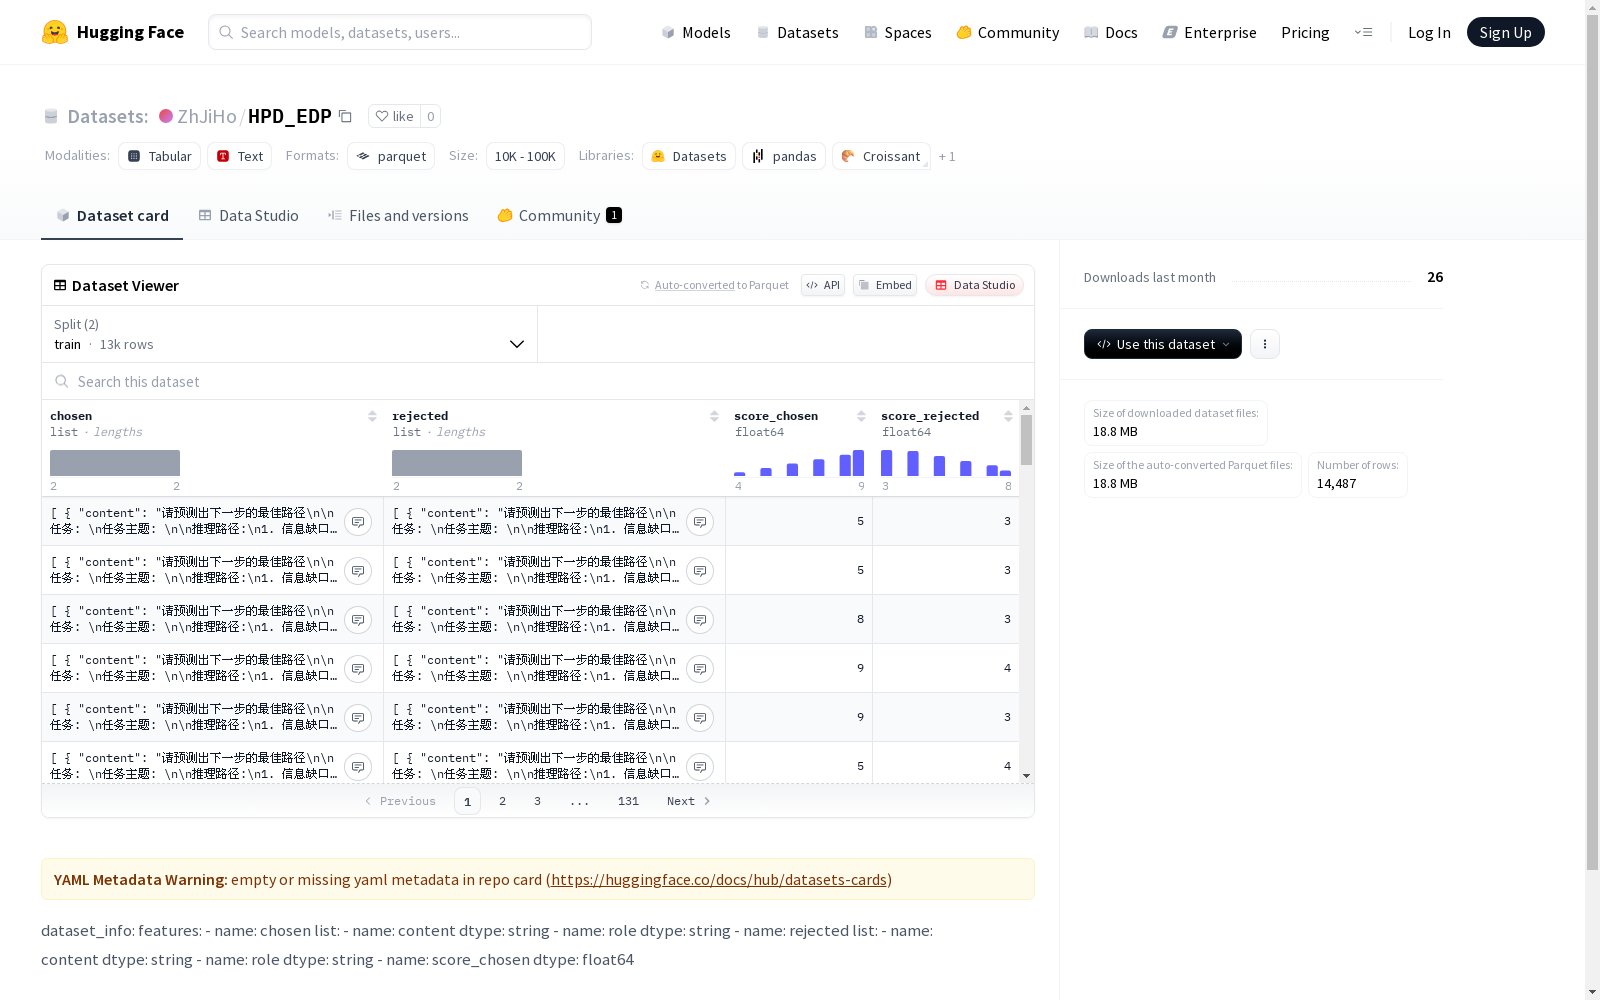
Task: Click the Hugging Face logo icon
Action: point(55,32)
